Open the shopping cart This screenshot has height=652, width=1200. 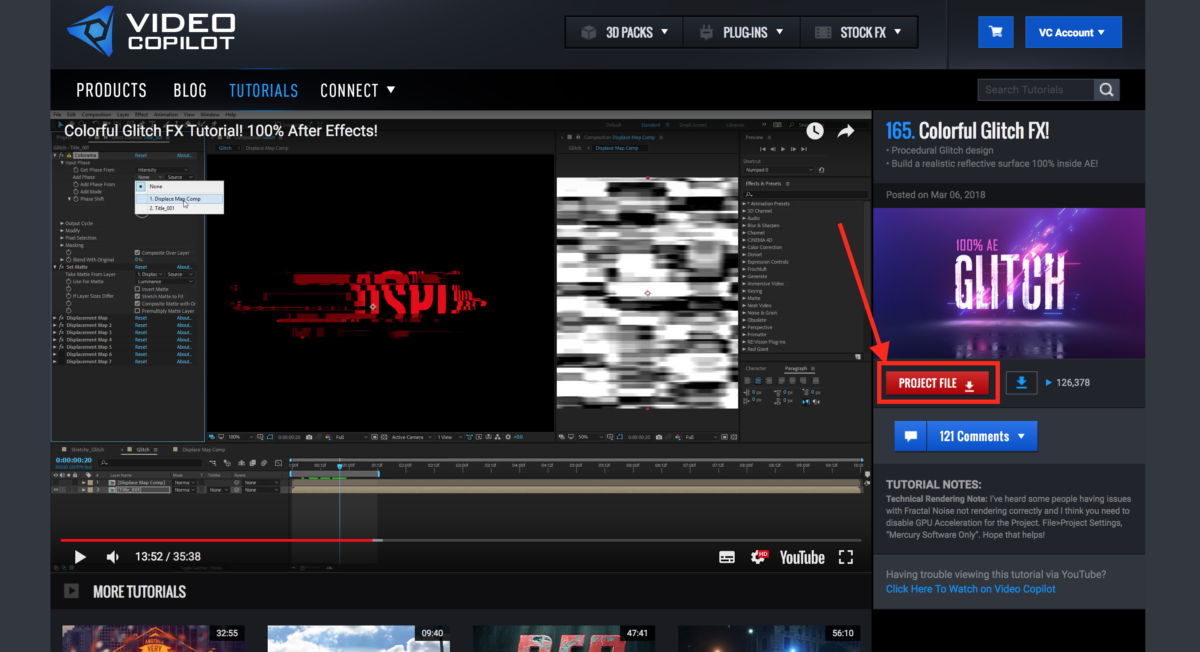click(x=995, y=32)
